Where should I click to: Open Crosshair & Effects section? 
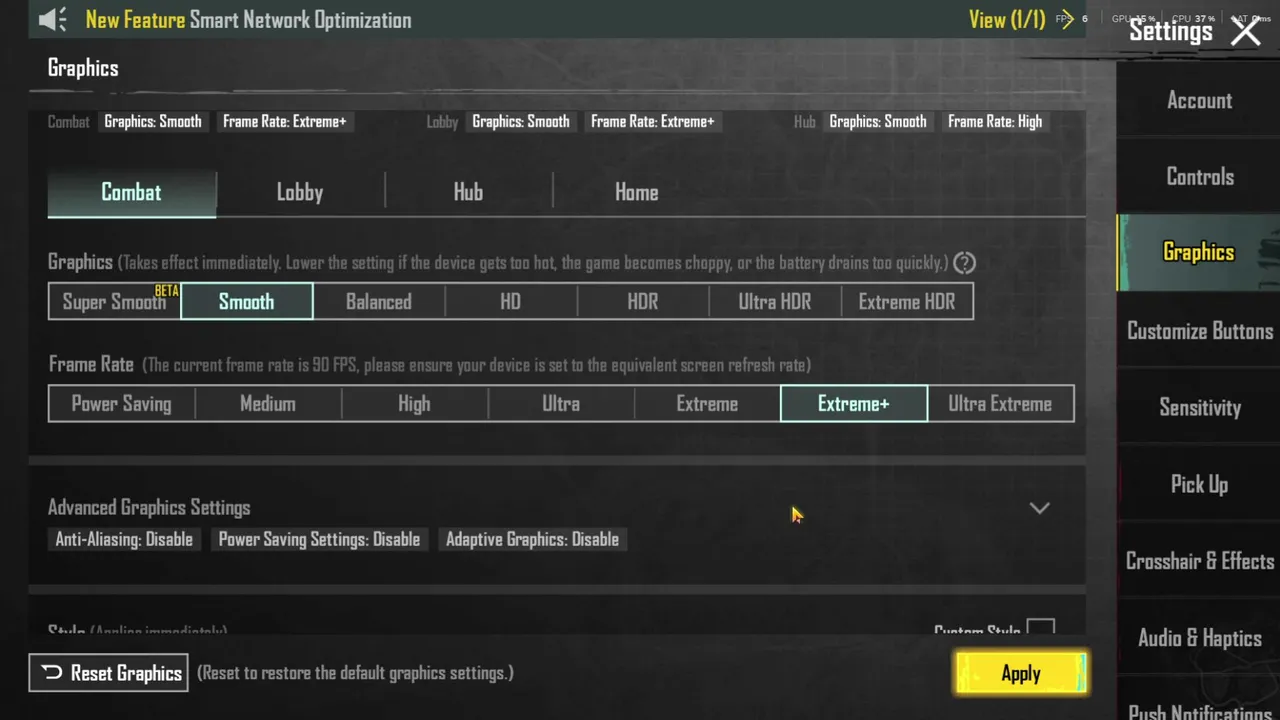[1199, 561]
